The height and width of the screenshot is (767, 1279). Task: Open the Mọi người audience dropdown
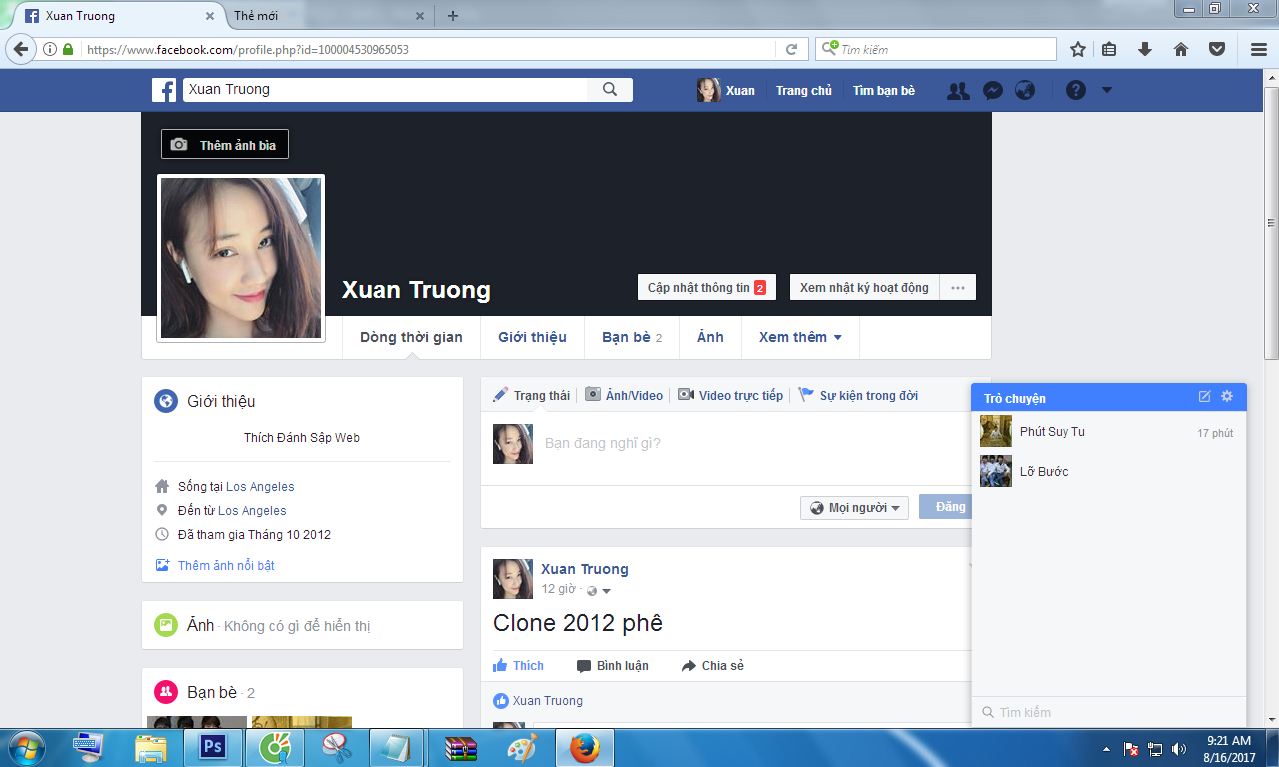(854, 508)
